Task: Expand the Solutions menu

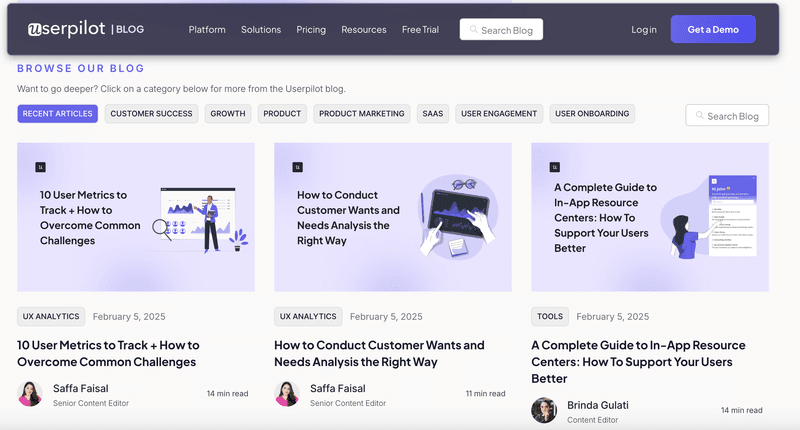Action: point(261,30)
